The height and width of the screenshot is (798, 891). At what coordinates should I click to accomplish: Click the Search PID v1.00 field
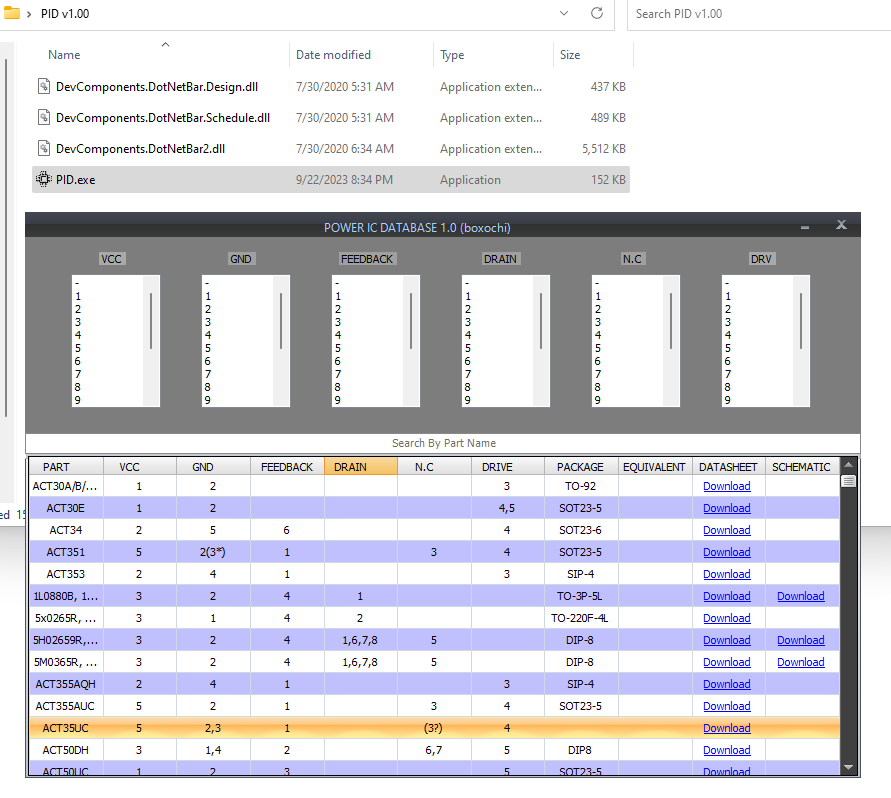pyautogui.click(x=759, y=14)
